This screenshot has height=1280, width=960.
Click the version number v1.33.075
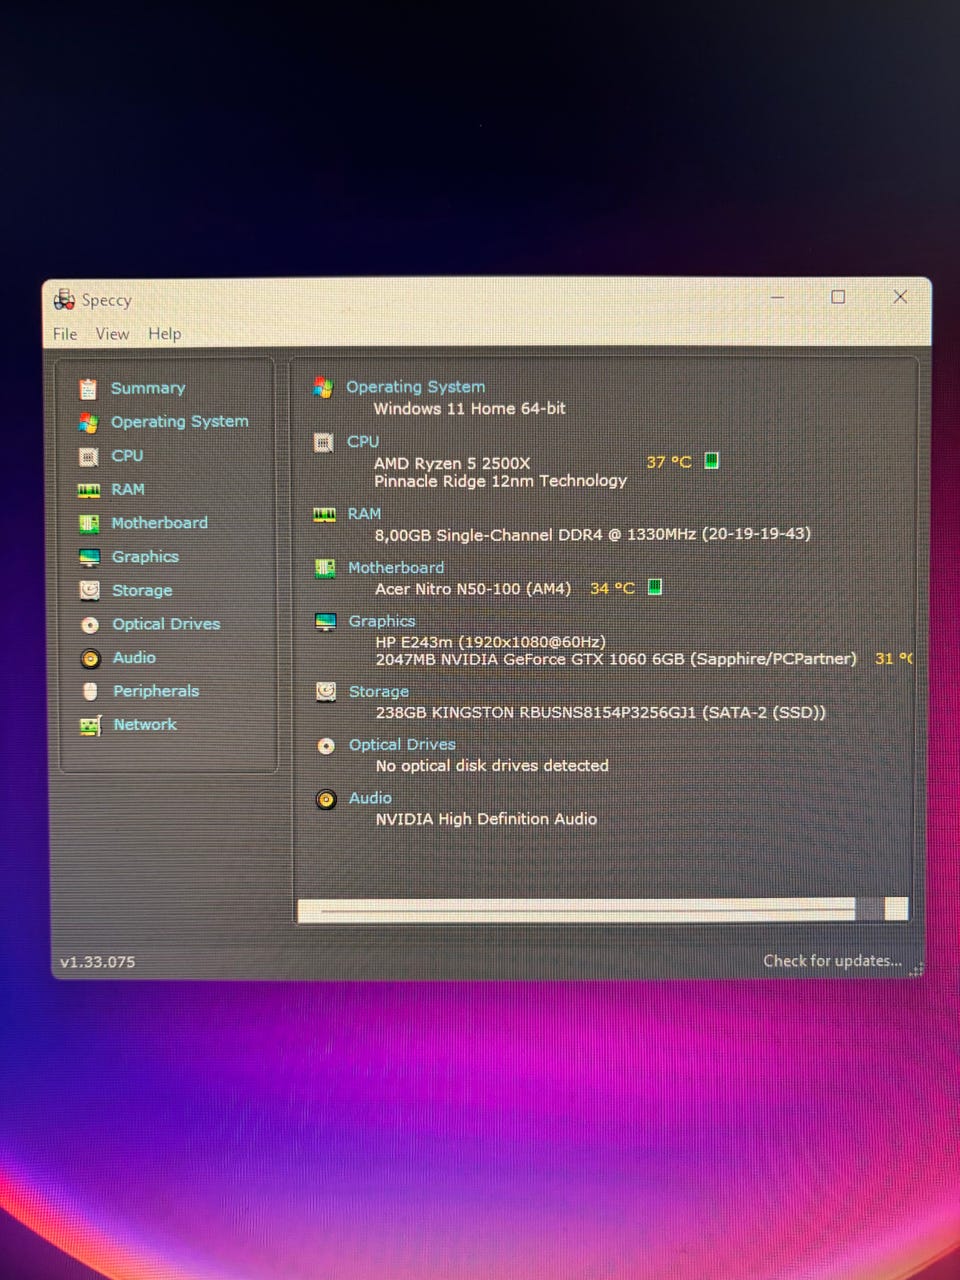click(x=98, y=962)
